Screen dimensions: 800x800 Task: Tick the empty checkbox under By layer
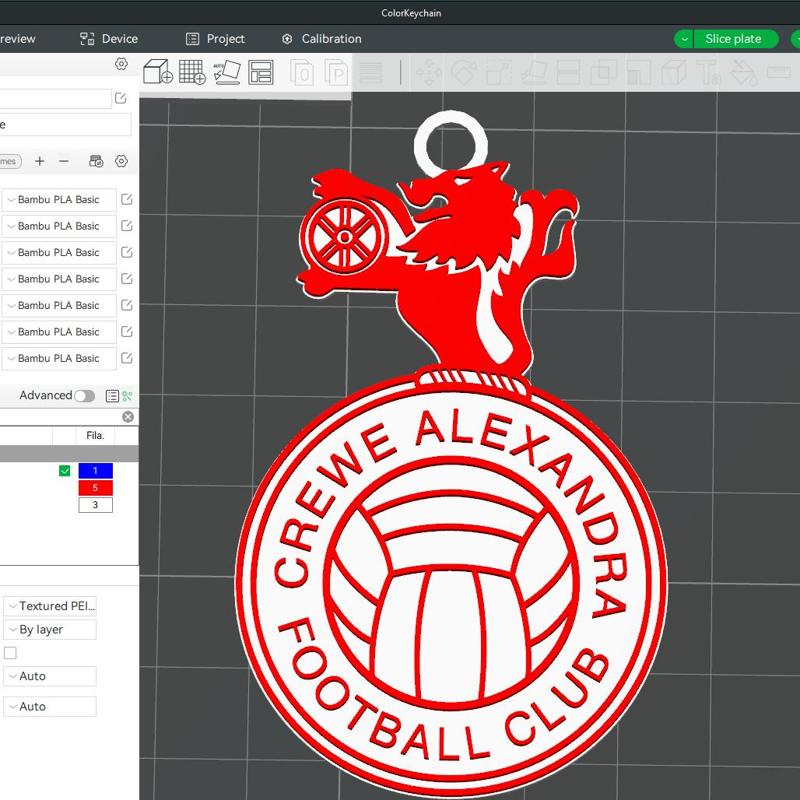[10, 653]
